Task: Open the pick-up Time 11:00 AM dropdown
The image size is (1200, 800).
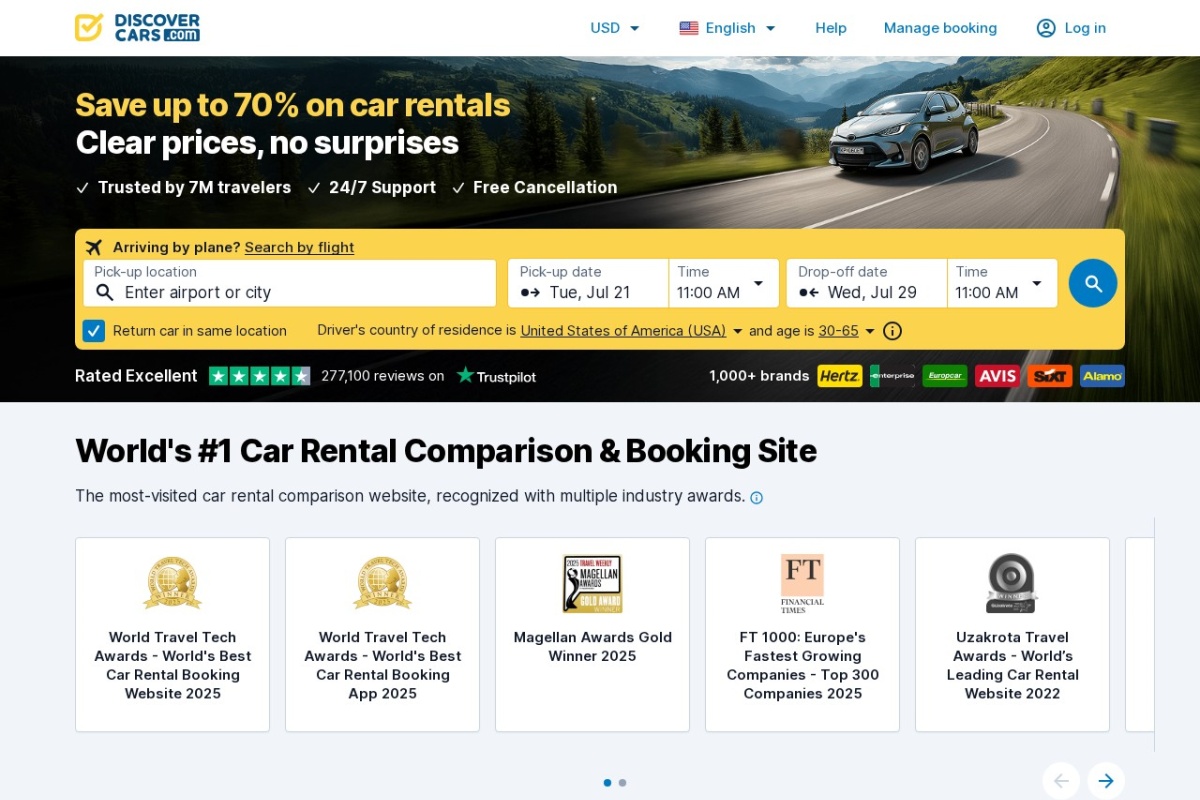Action: coord(723,283)
